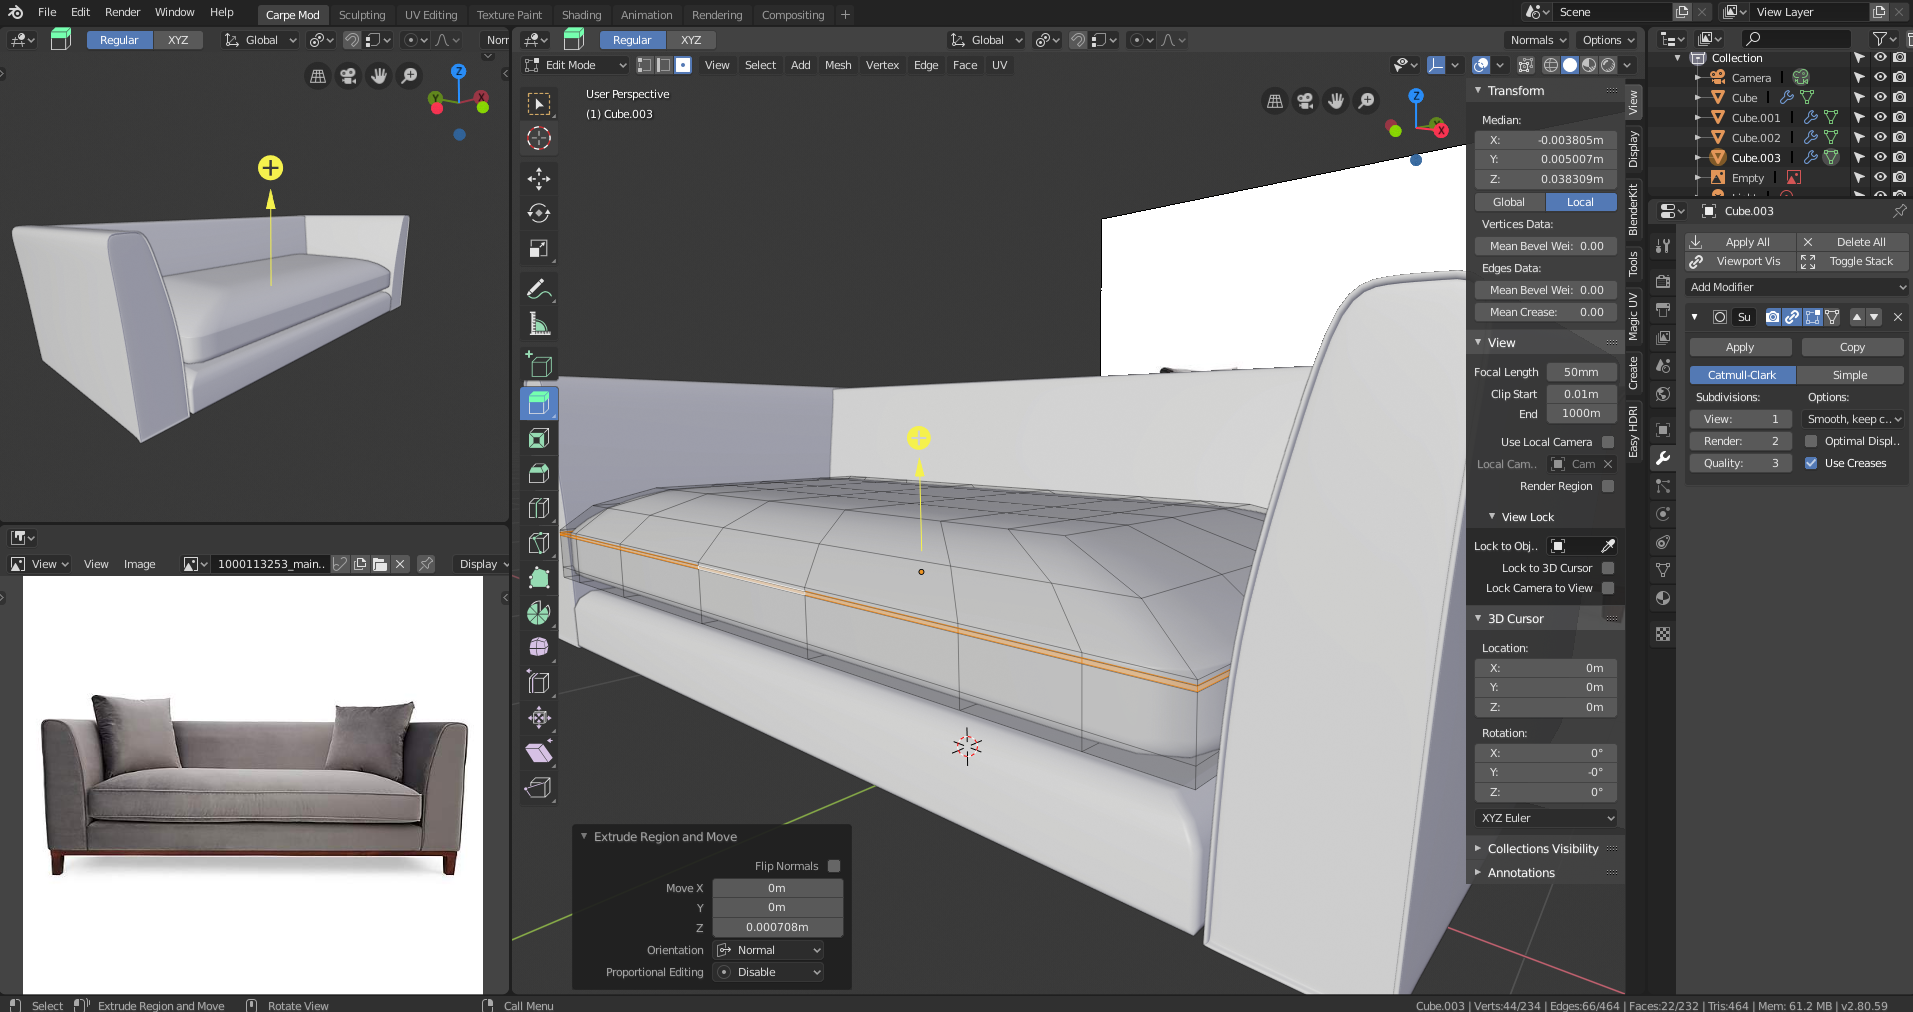Click the Subdivisions Render level field

pos(1741,441)
